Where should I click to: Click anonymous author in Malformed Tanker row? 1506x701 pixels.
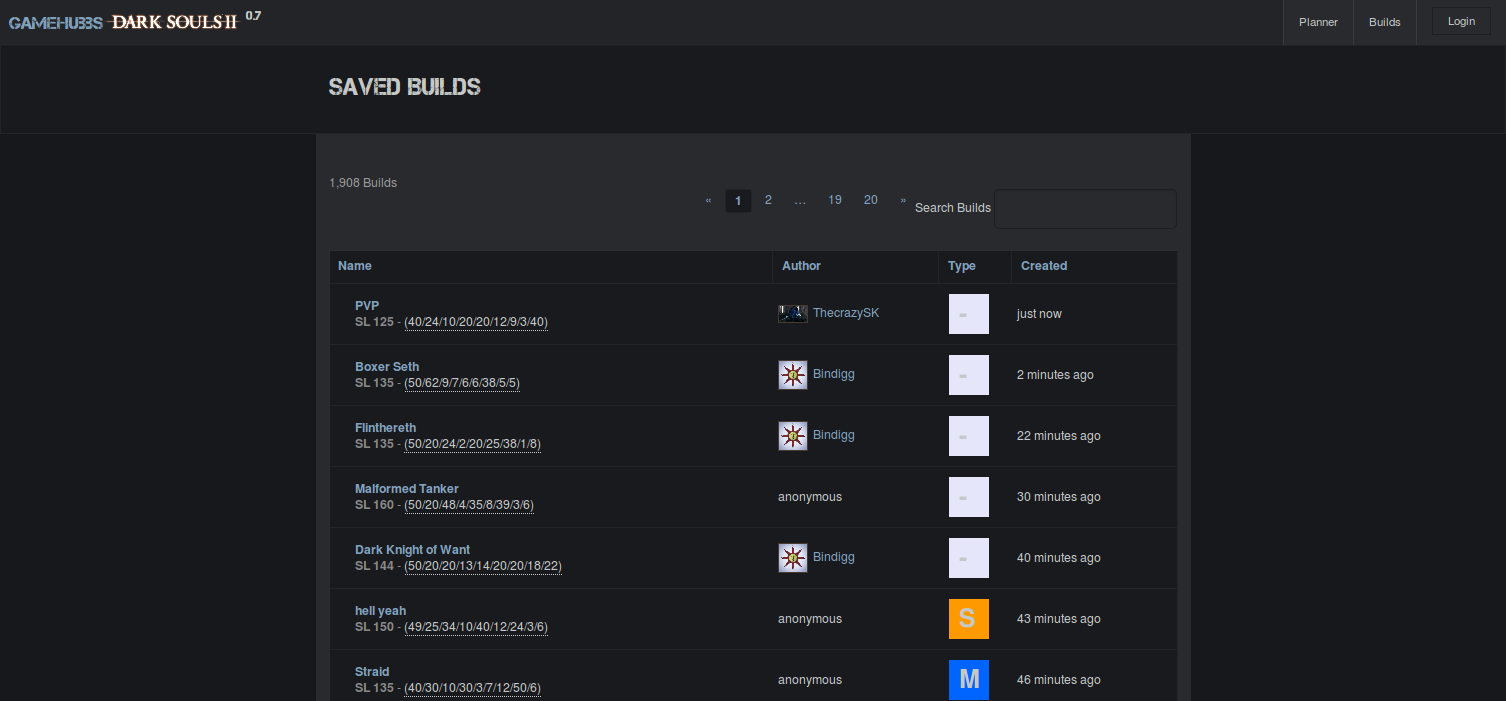pyautogui.click(x=810, y=497)
